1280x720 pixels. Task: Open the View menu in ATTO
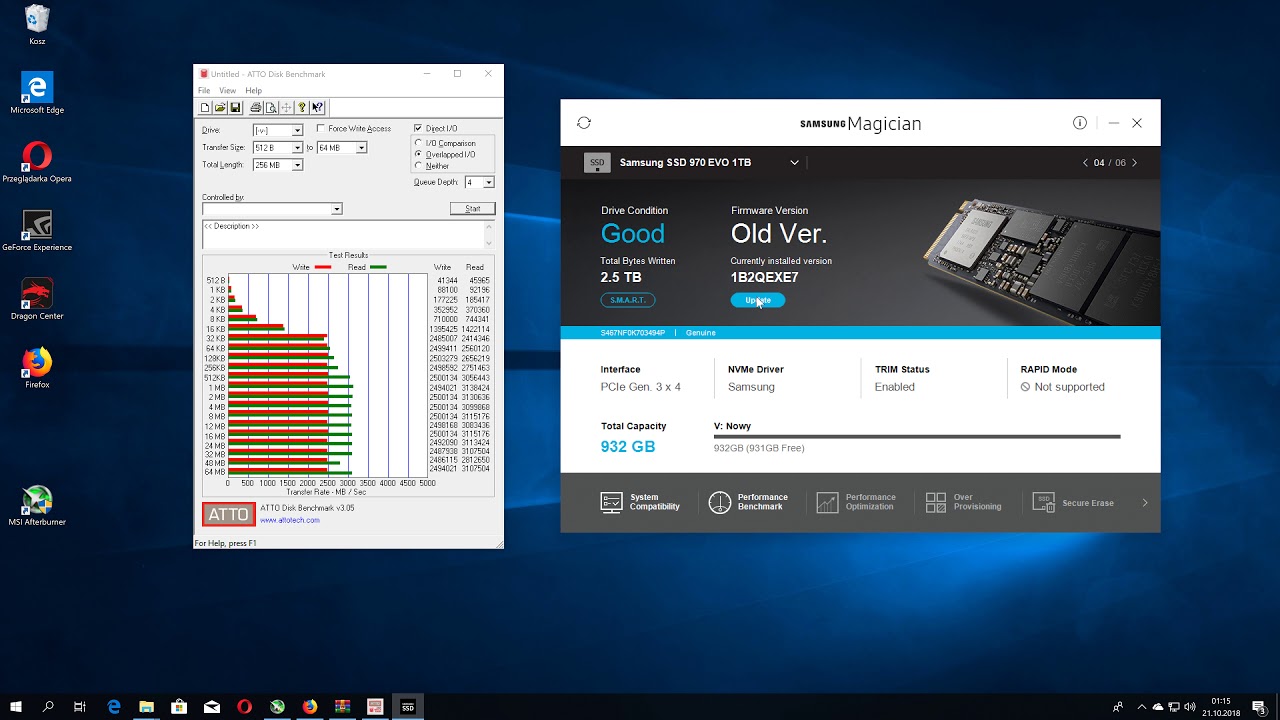(x=228, y=91)
